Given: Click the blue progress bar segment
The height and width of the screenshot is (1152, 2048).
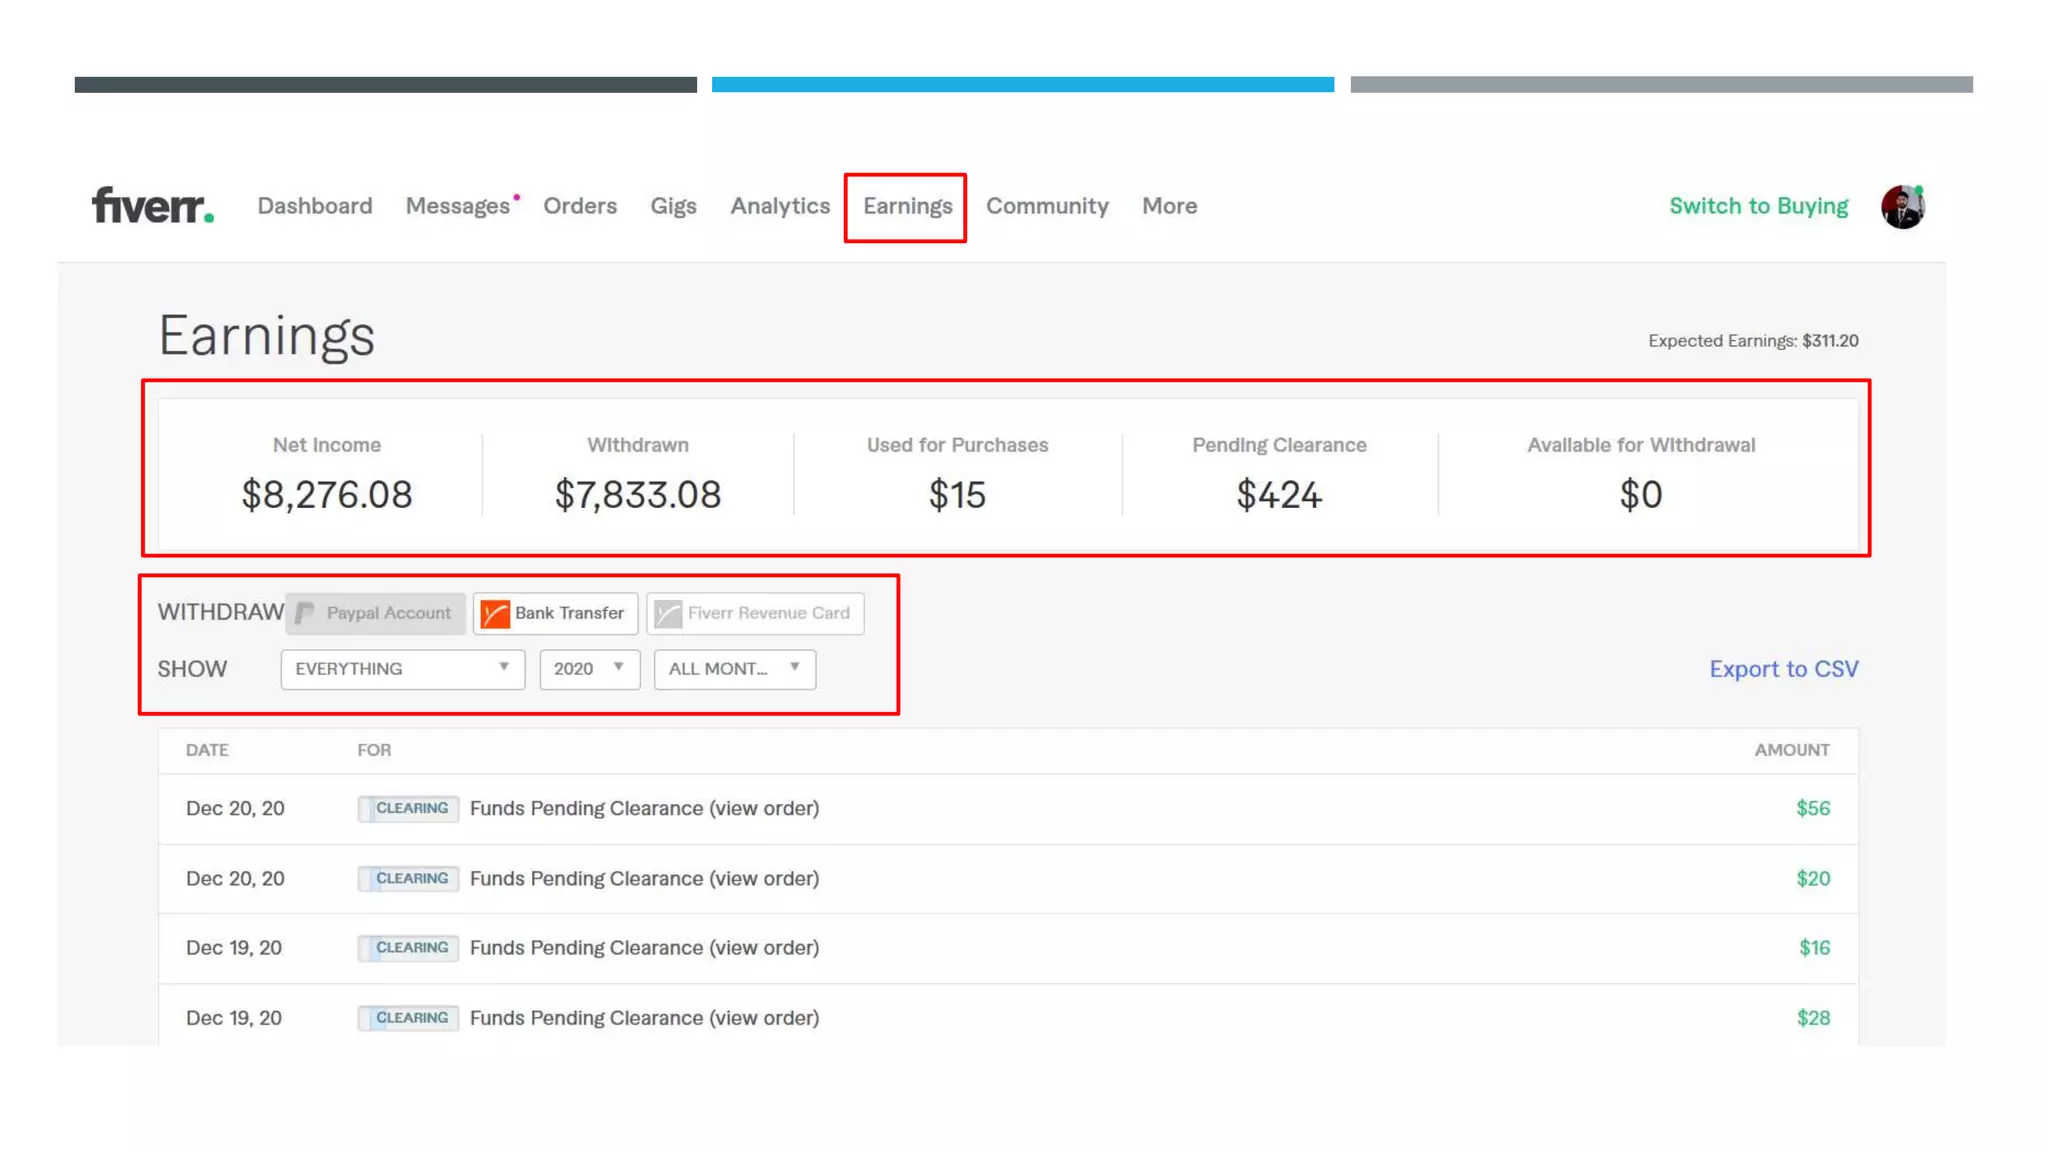Looking at the screenshot, I should tap(1022, 85).
